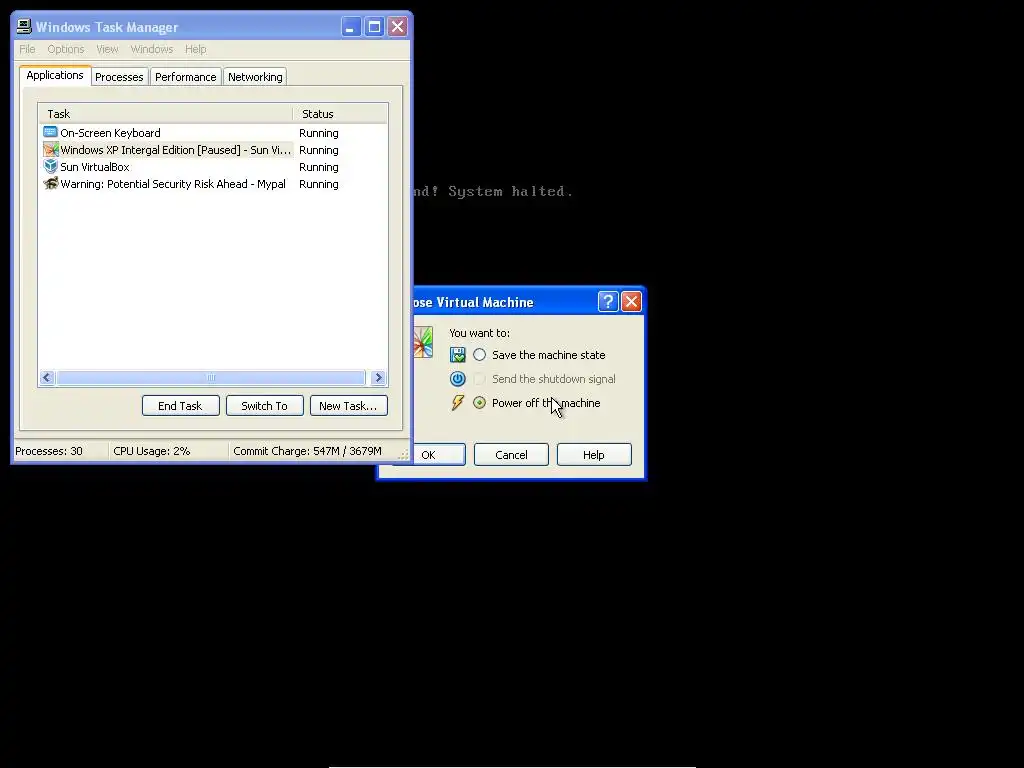
Task: Open the View menu
Action: coord(107,49)
